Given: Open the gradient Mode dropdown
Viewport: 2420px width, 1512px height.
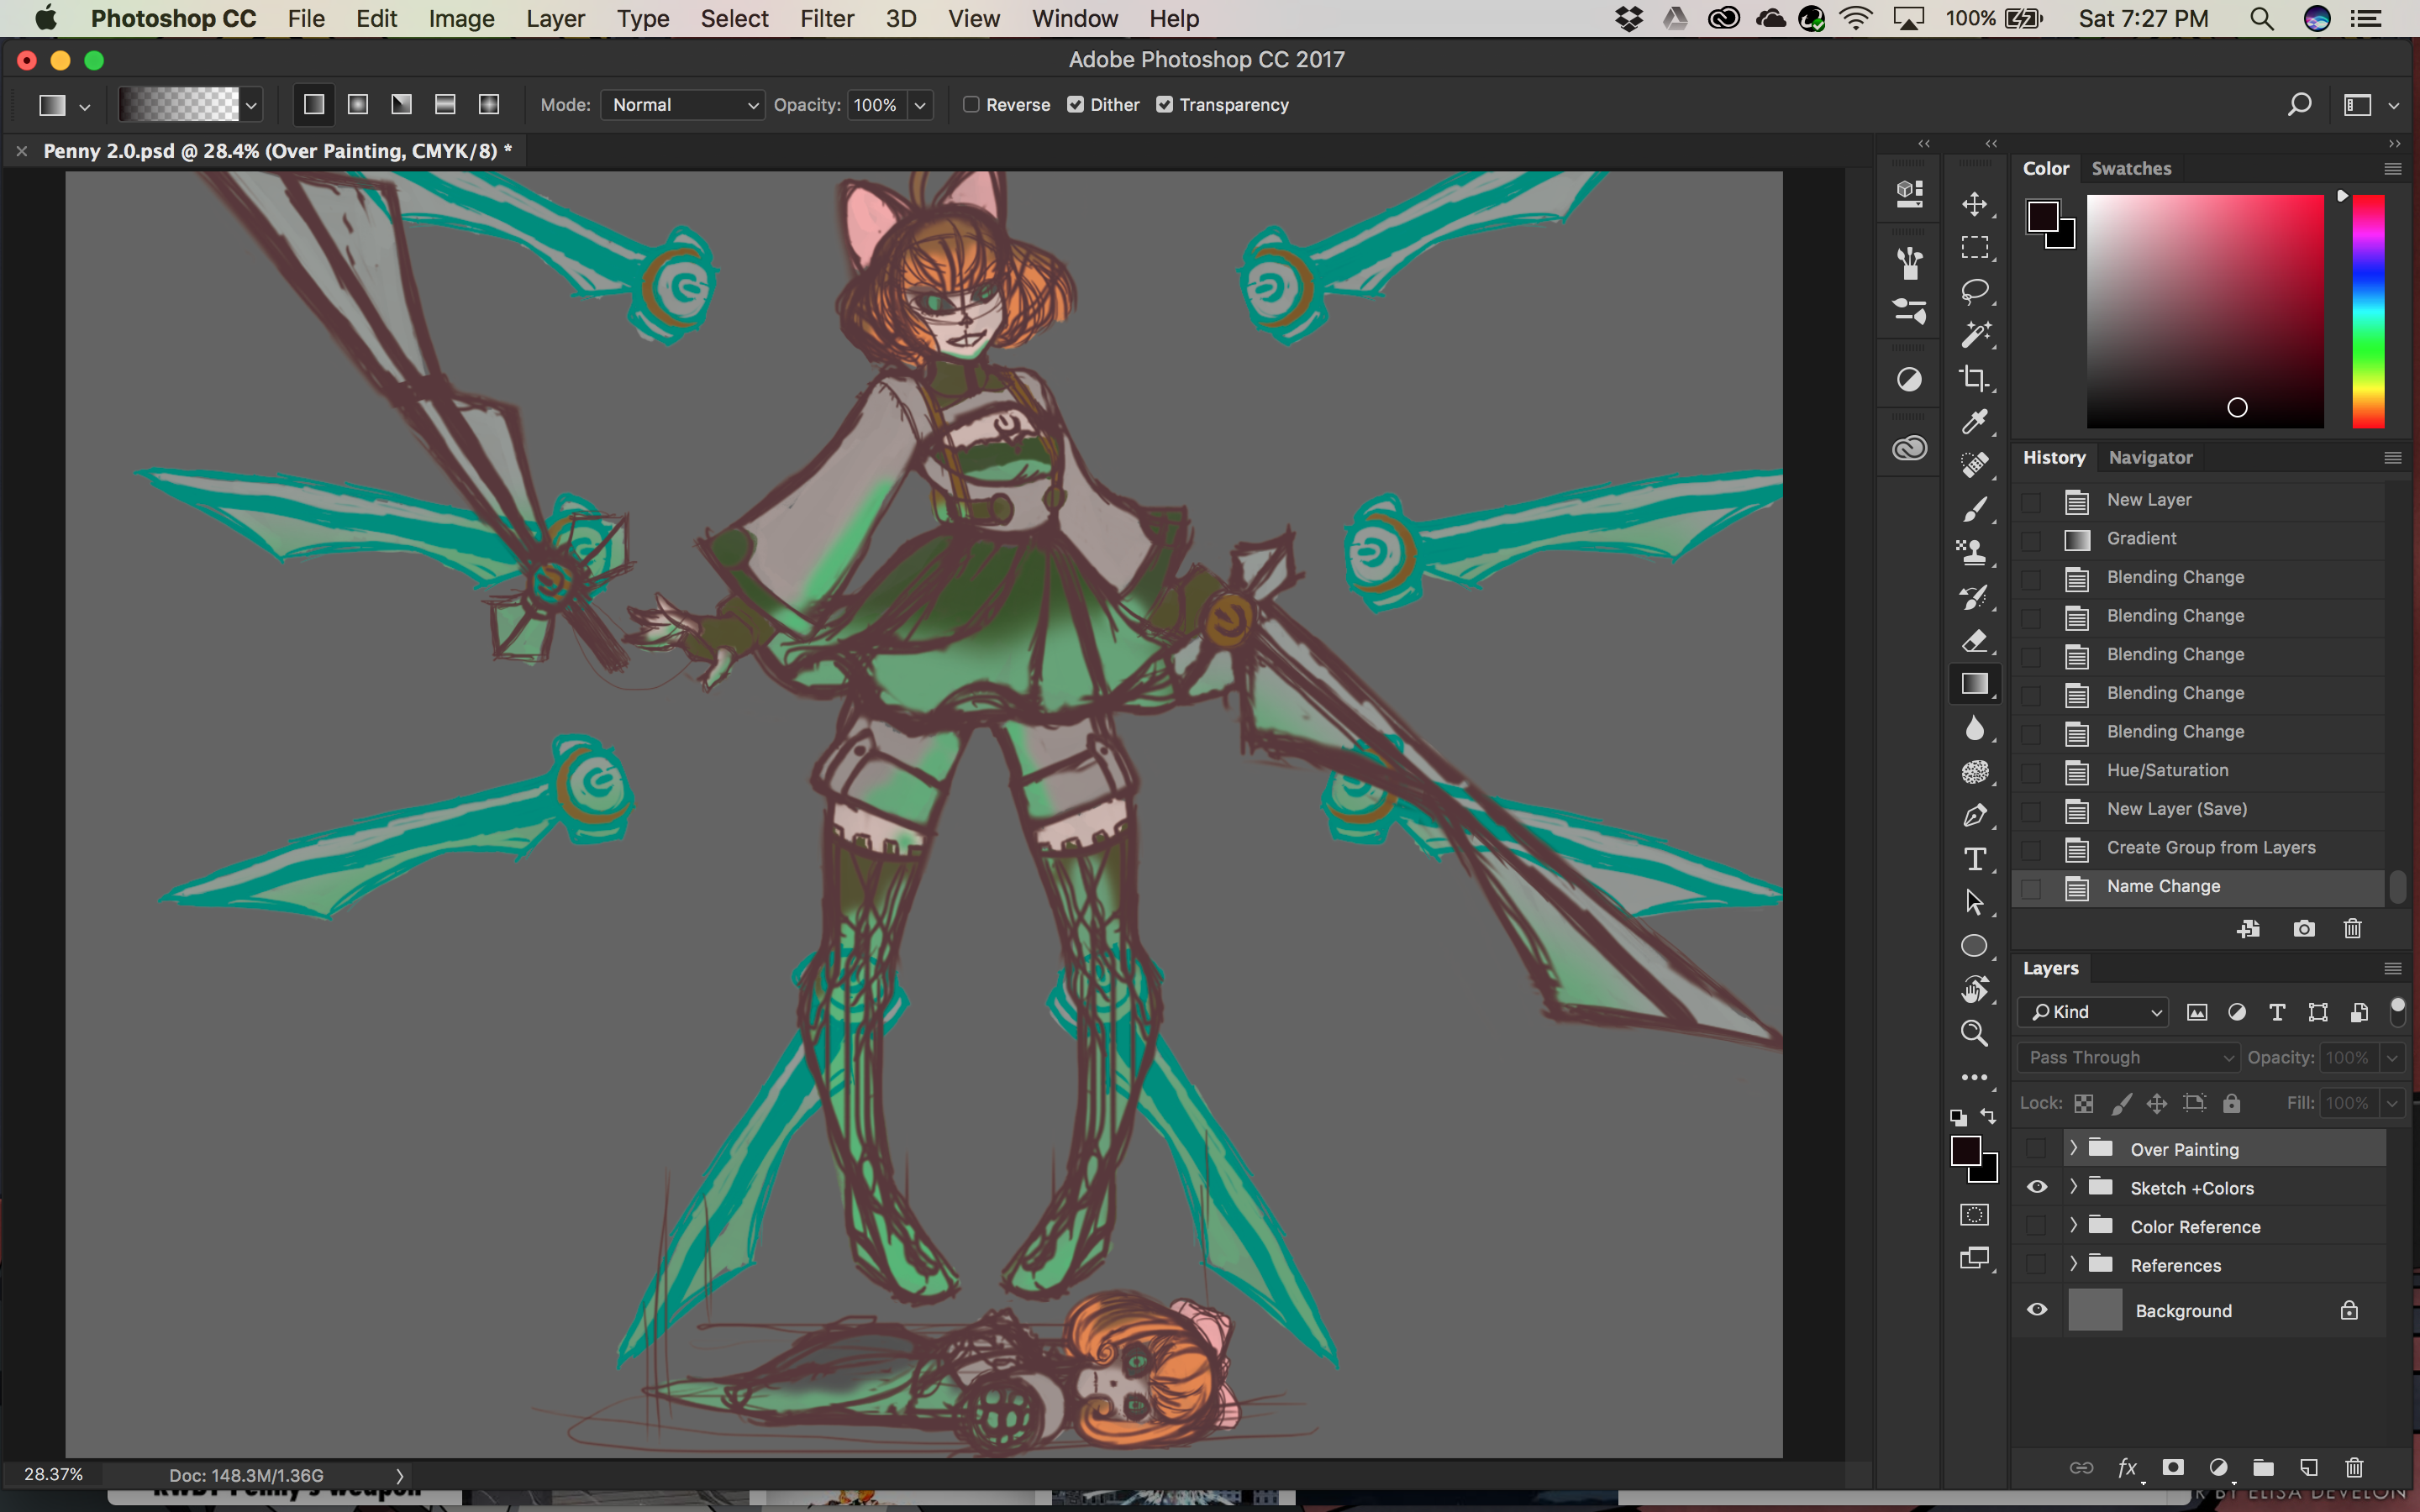Looking at the screenshot, I should pyautogui.click(x=683, y=105).
